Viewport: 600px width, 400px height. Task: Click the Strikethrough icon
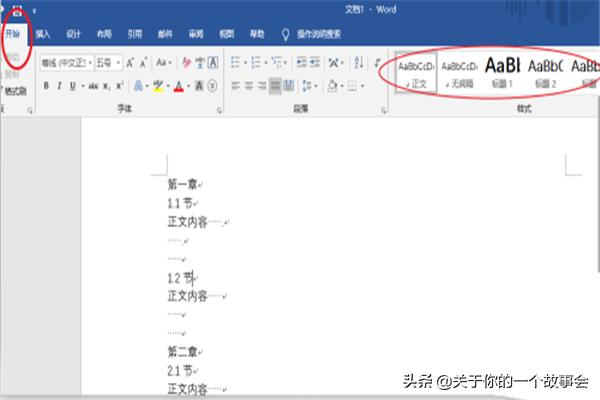[x=93, y=86]
